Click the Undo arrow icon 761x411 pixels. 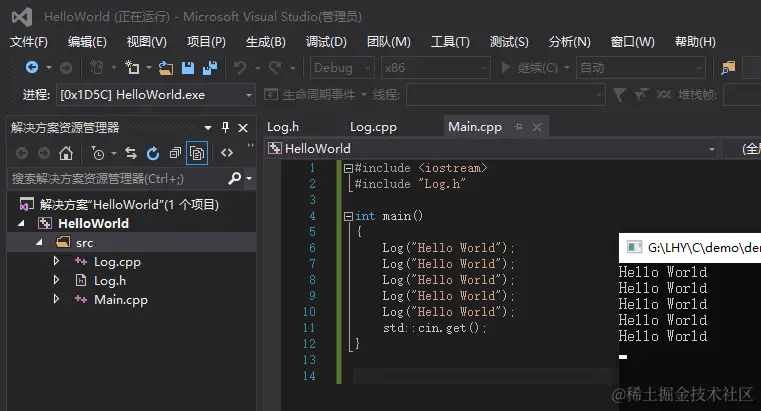tap(240, 67)
